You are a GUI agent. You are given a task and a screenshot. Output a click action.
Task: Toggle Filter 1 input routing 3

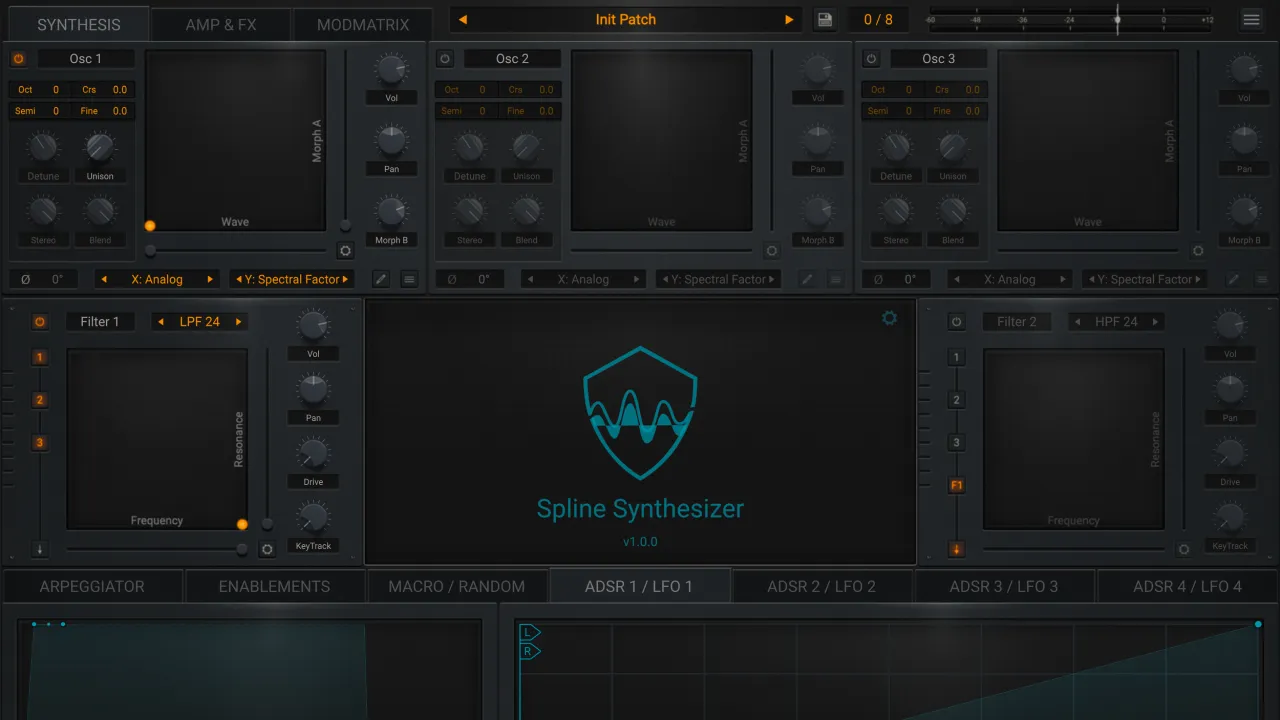coord(40,443)
